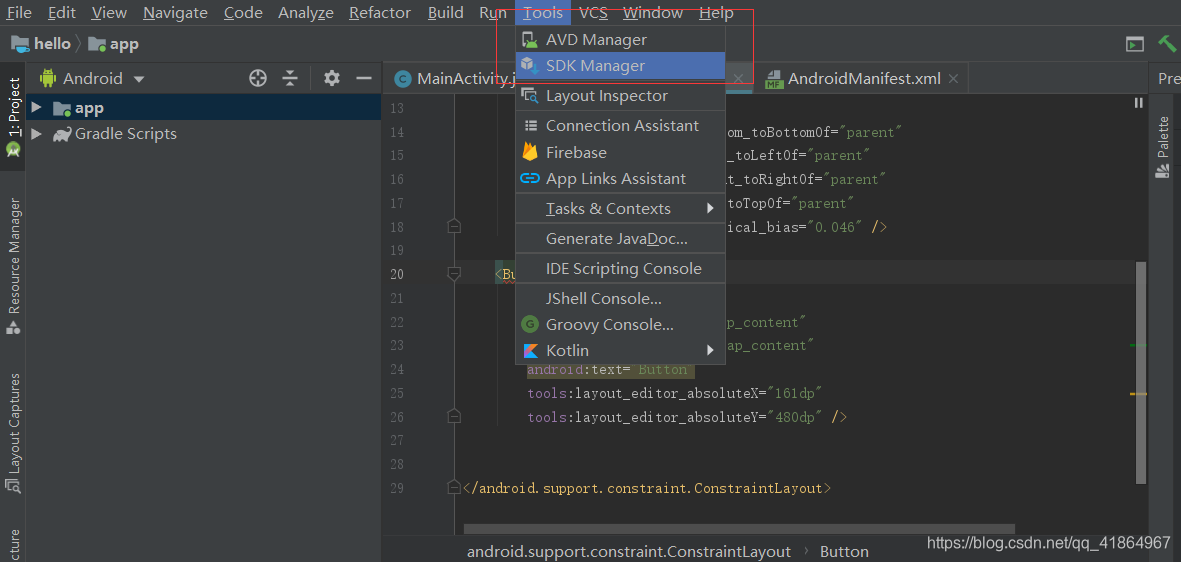
Task: Toggle the Palette side panel
Action: point(1164,147)
